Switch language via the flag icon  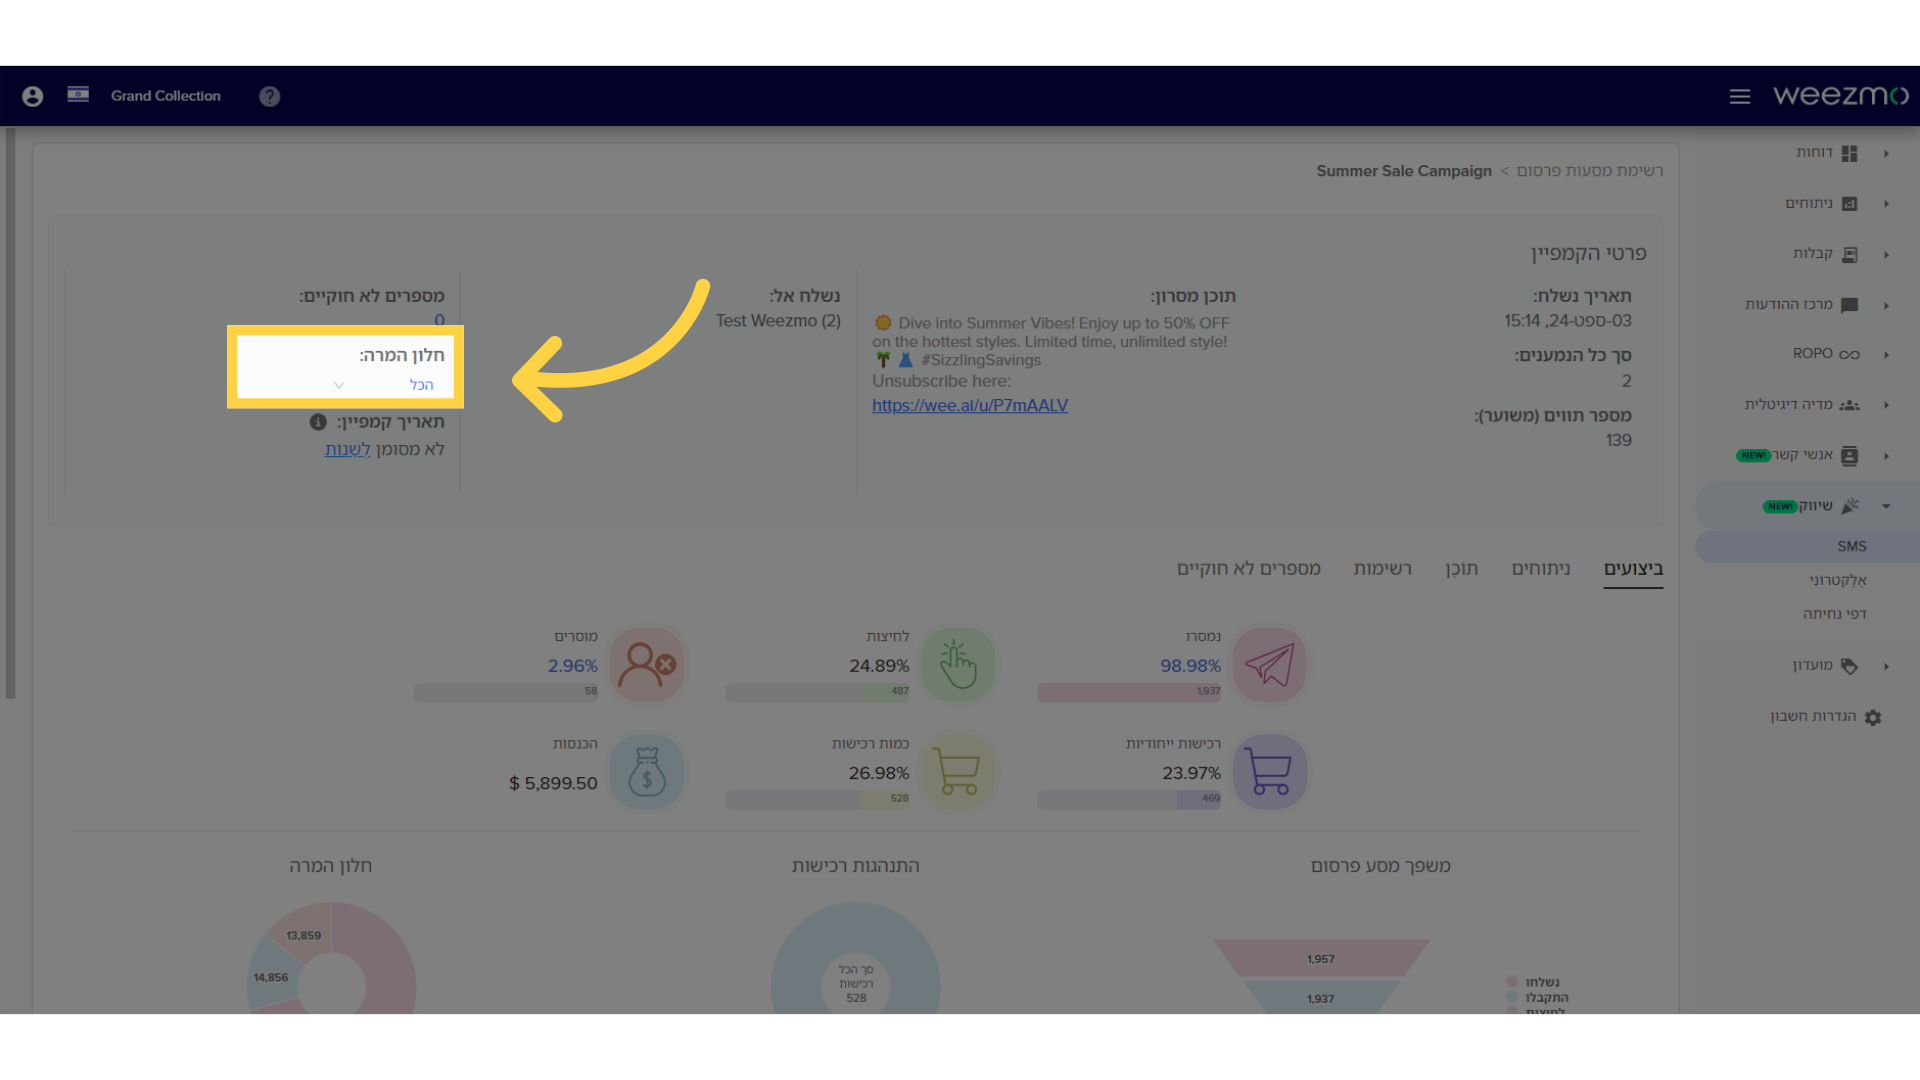78,95
